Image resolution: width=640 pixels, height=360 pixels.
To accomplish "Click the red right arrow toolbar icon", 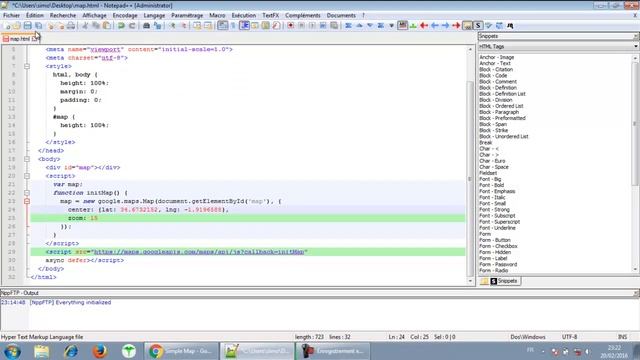I will tap(456, 26).
